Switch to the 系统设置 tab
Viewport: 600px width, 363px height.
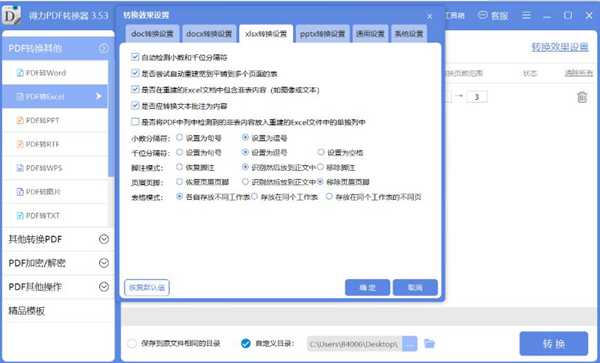409,34
